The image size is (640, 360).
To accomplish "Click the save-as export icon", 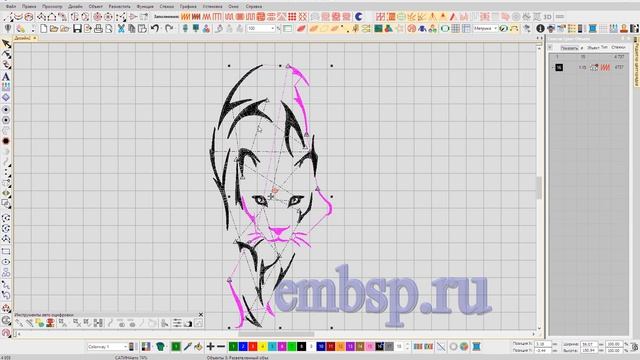I will click(x=88, y=29).
